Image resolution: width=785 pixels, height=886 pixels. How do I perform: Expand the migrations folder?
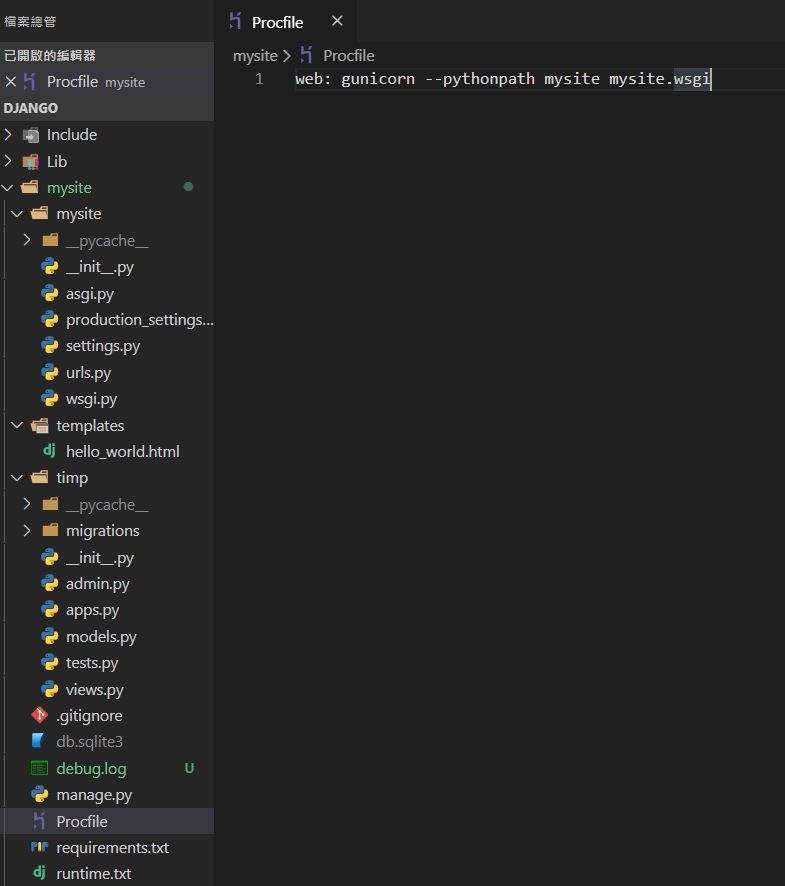27,531
